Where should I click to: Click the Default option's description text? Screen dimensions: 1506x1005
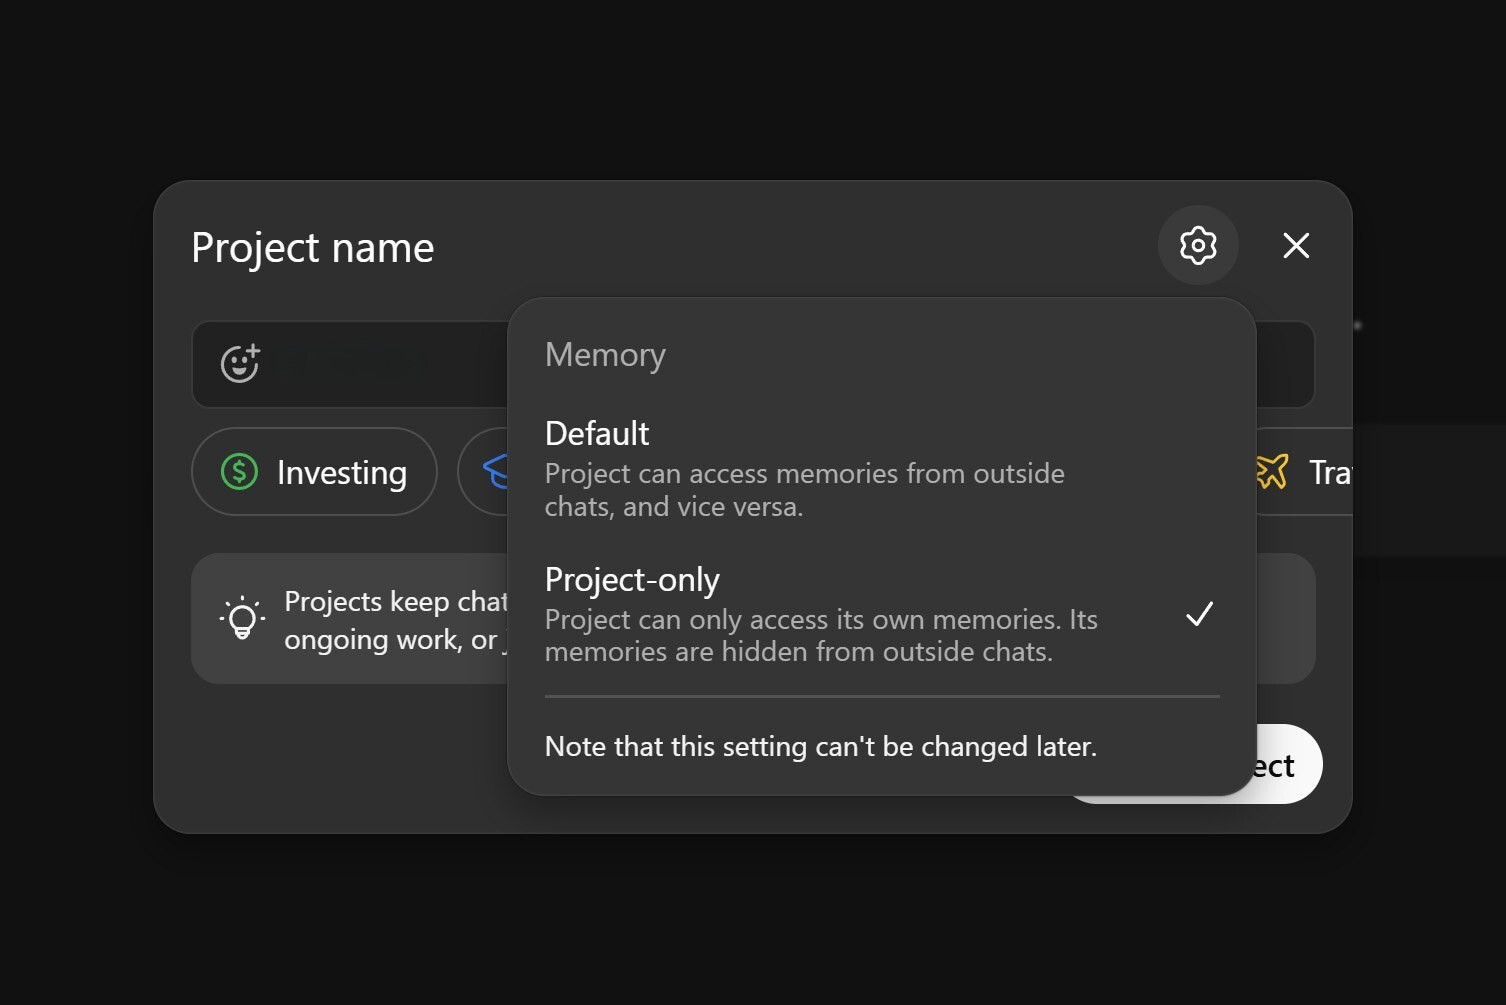(803, 490)
